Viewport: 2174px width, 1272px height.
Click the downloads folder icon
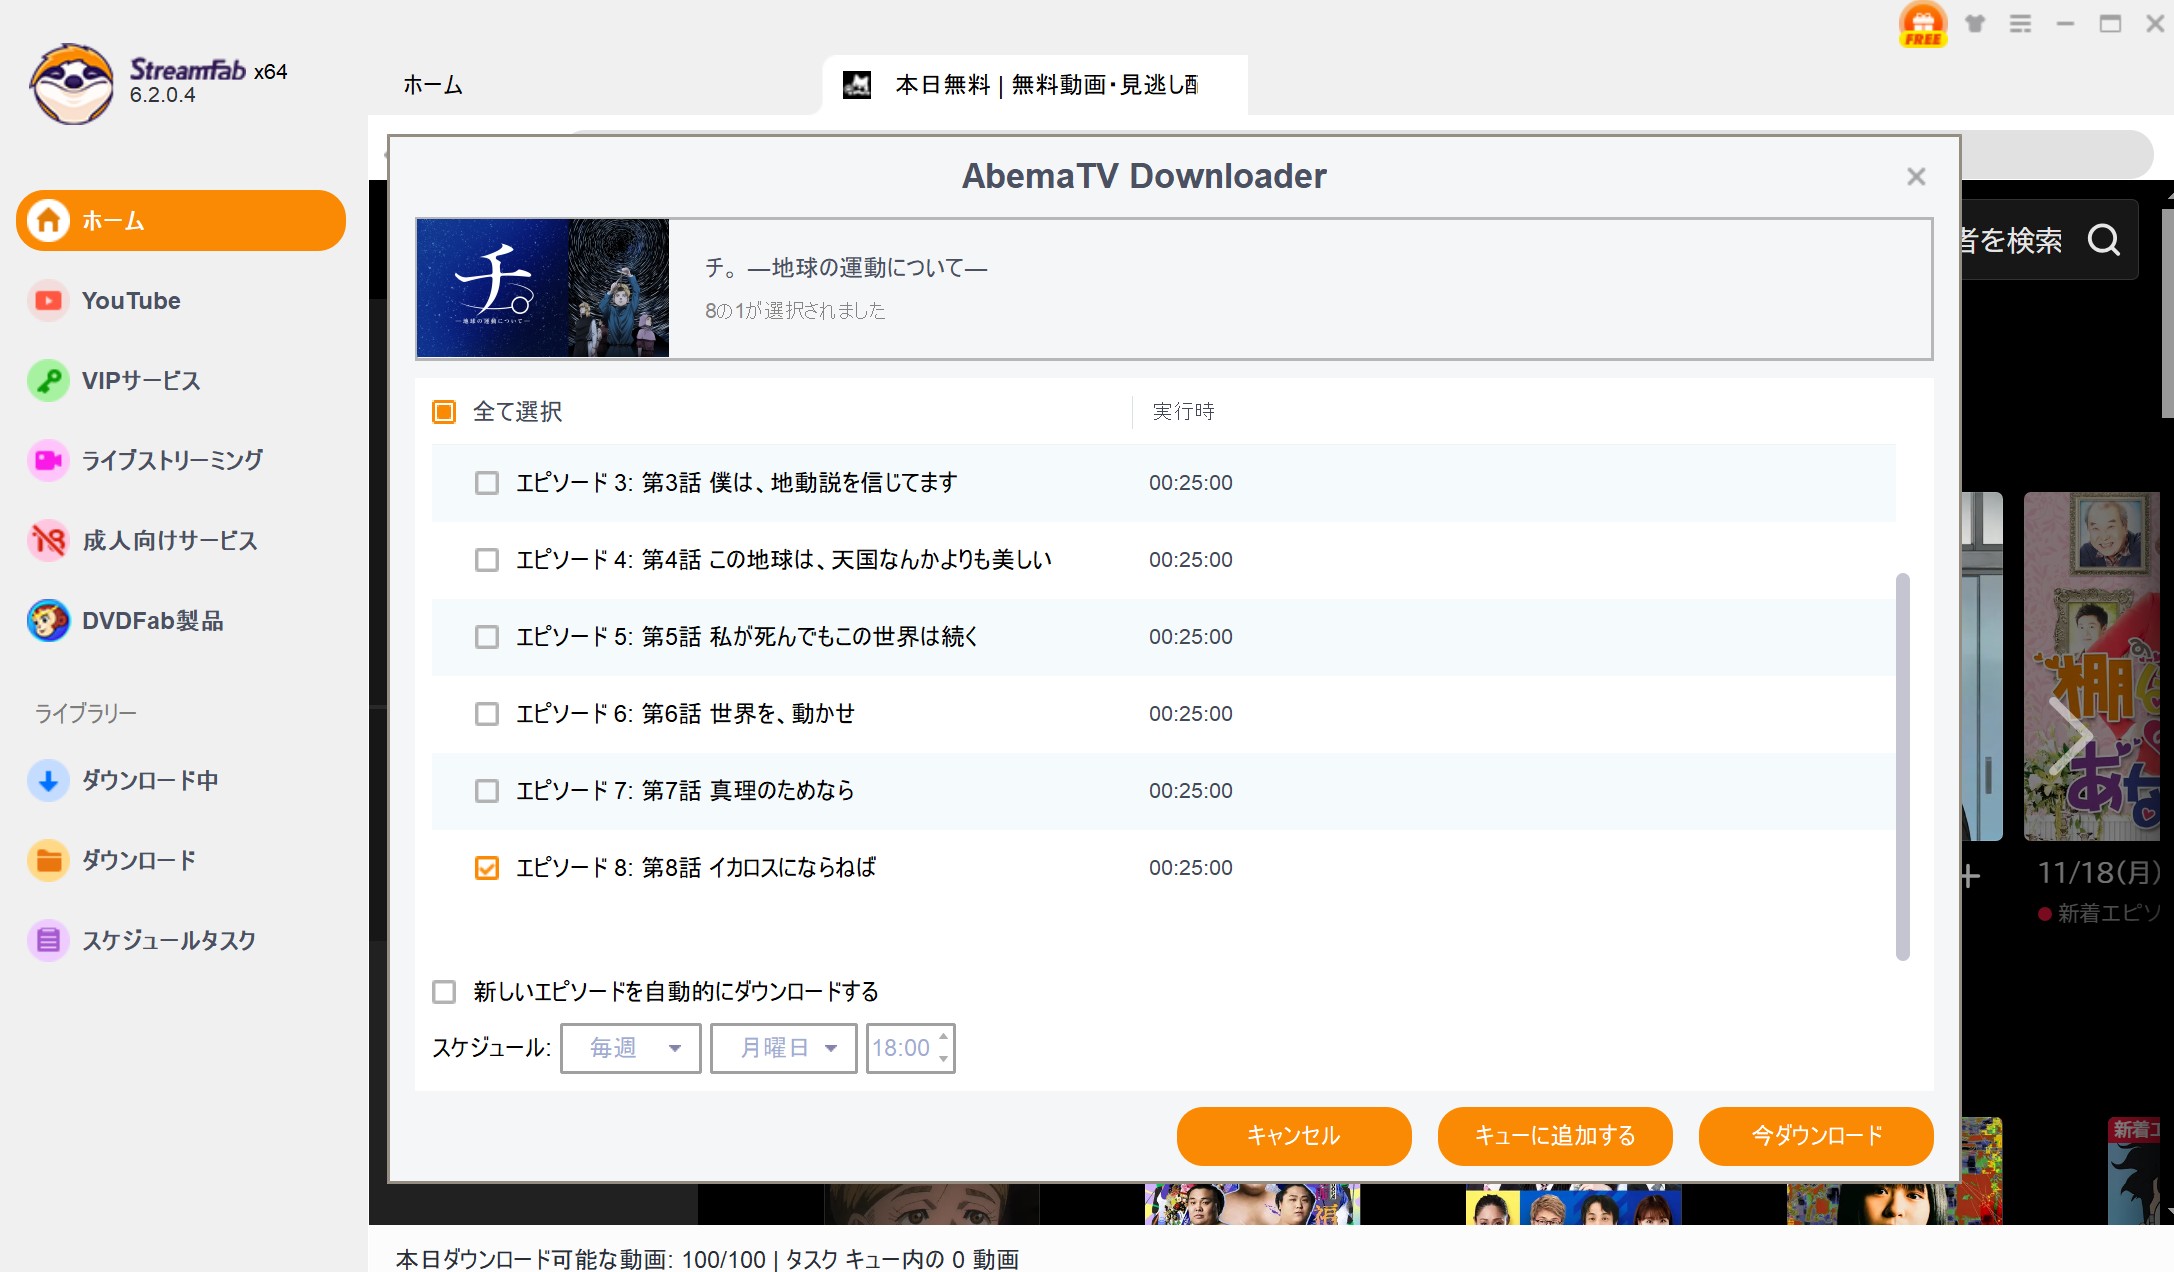pos(48,860)
